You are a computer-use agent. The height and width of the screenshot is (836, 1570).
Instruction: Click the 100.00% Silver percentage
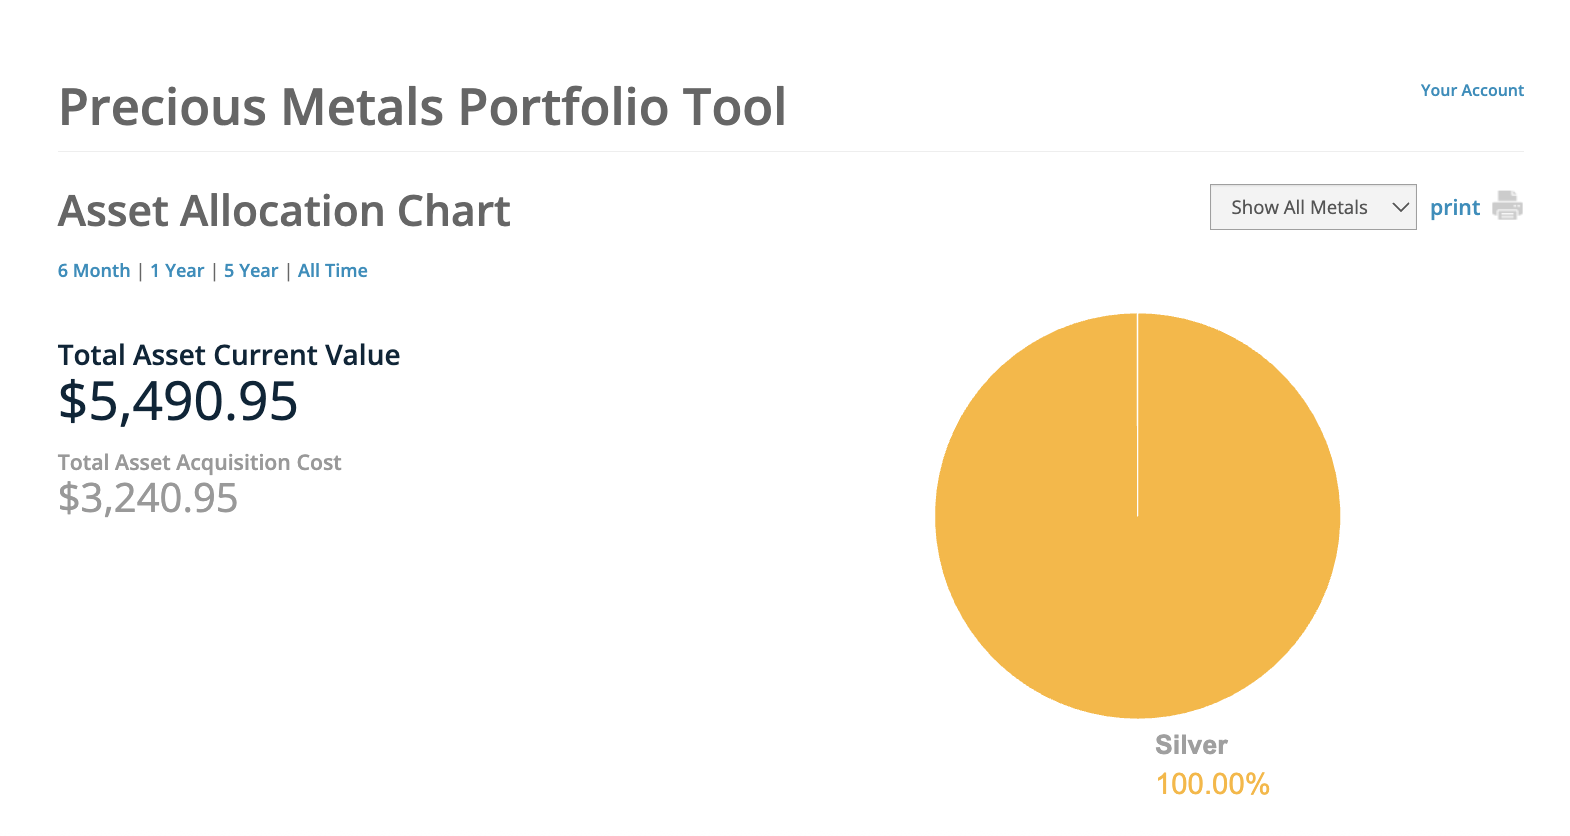(1212, 784)
